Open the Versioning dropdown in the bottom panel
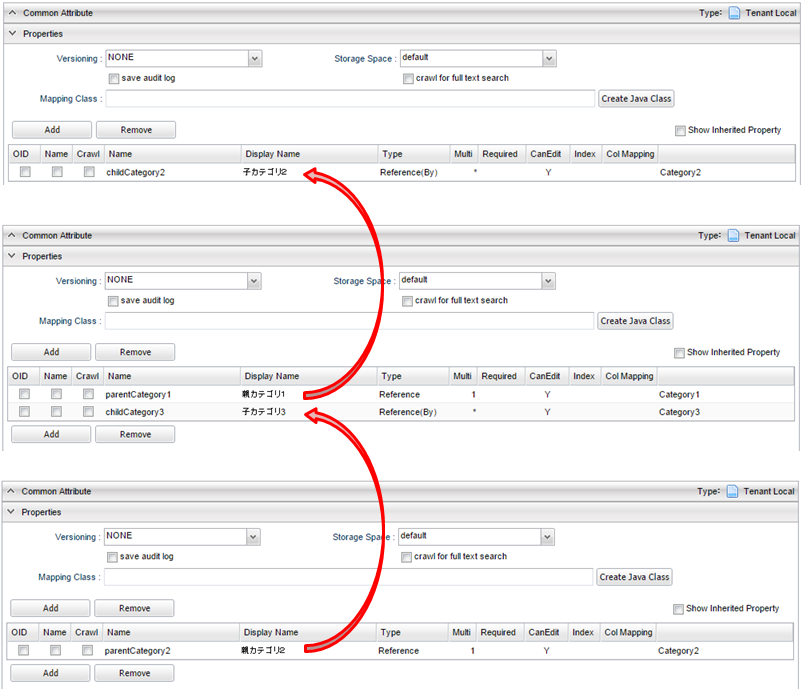The image size is (804, 689). (255, 536)
